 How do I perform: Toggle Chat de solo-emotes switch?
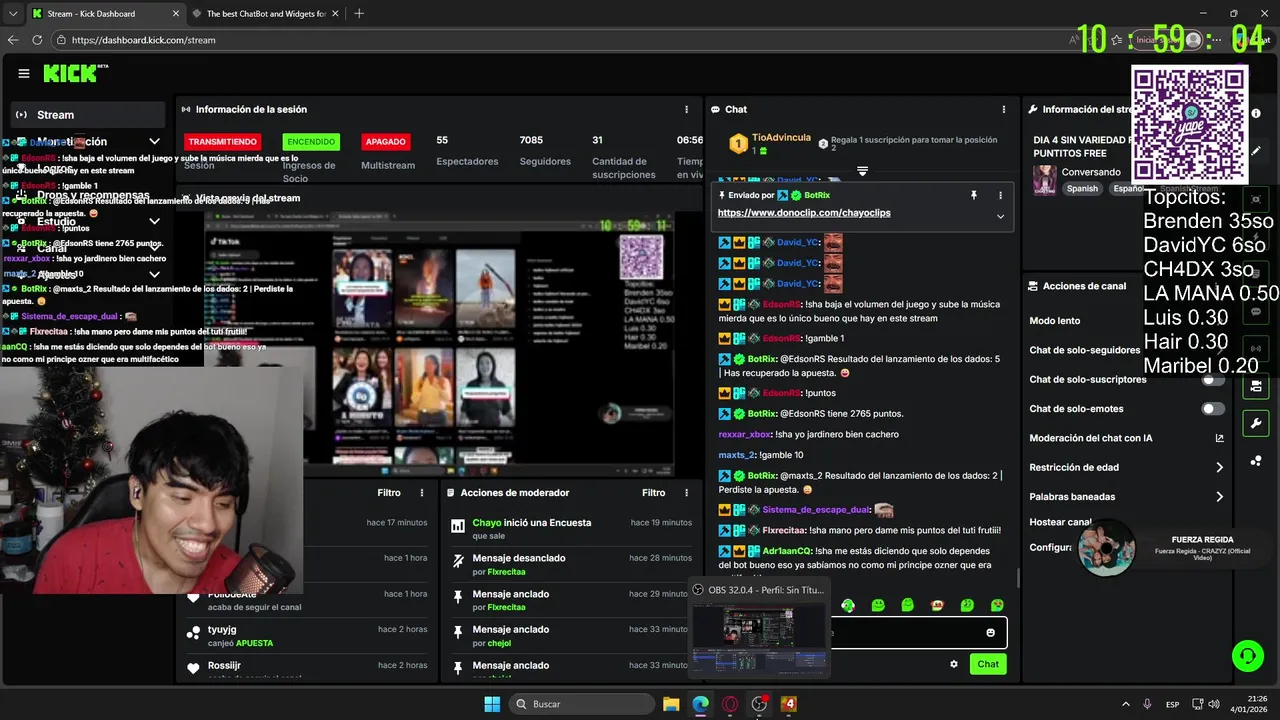(x=1213, y=409)
